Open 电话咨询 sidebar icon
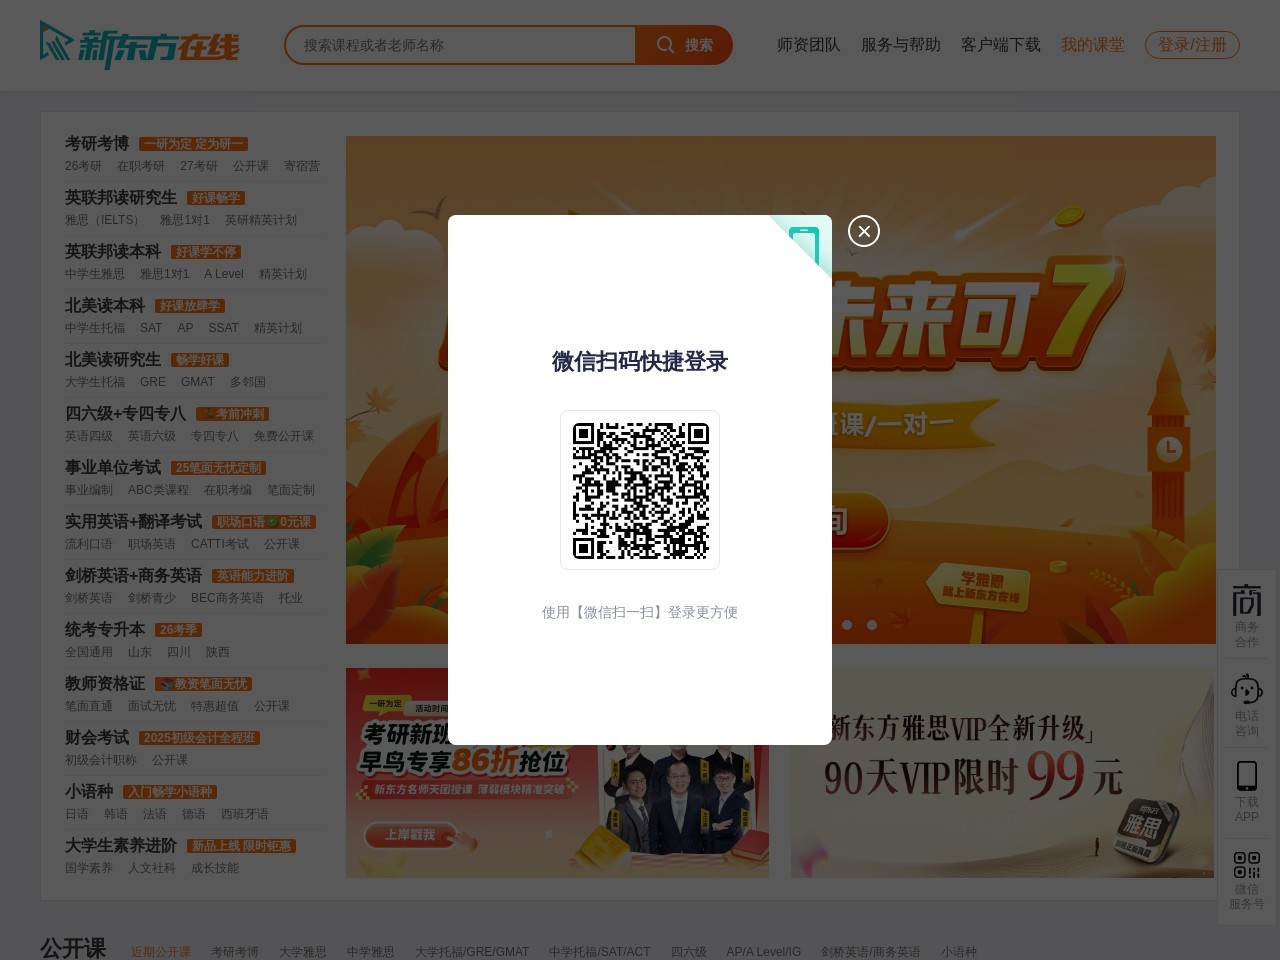Viewport: 1280px width, 960px height. [1247, 705]
